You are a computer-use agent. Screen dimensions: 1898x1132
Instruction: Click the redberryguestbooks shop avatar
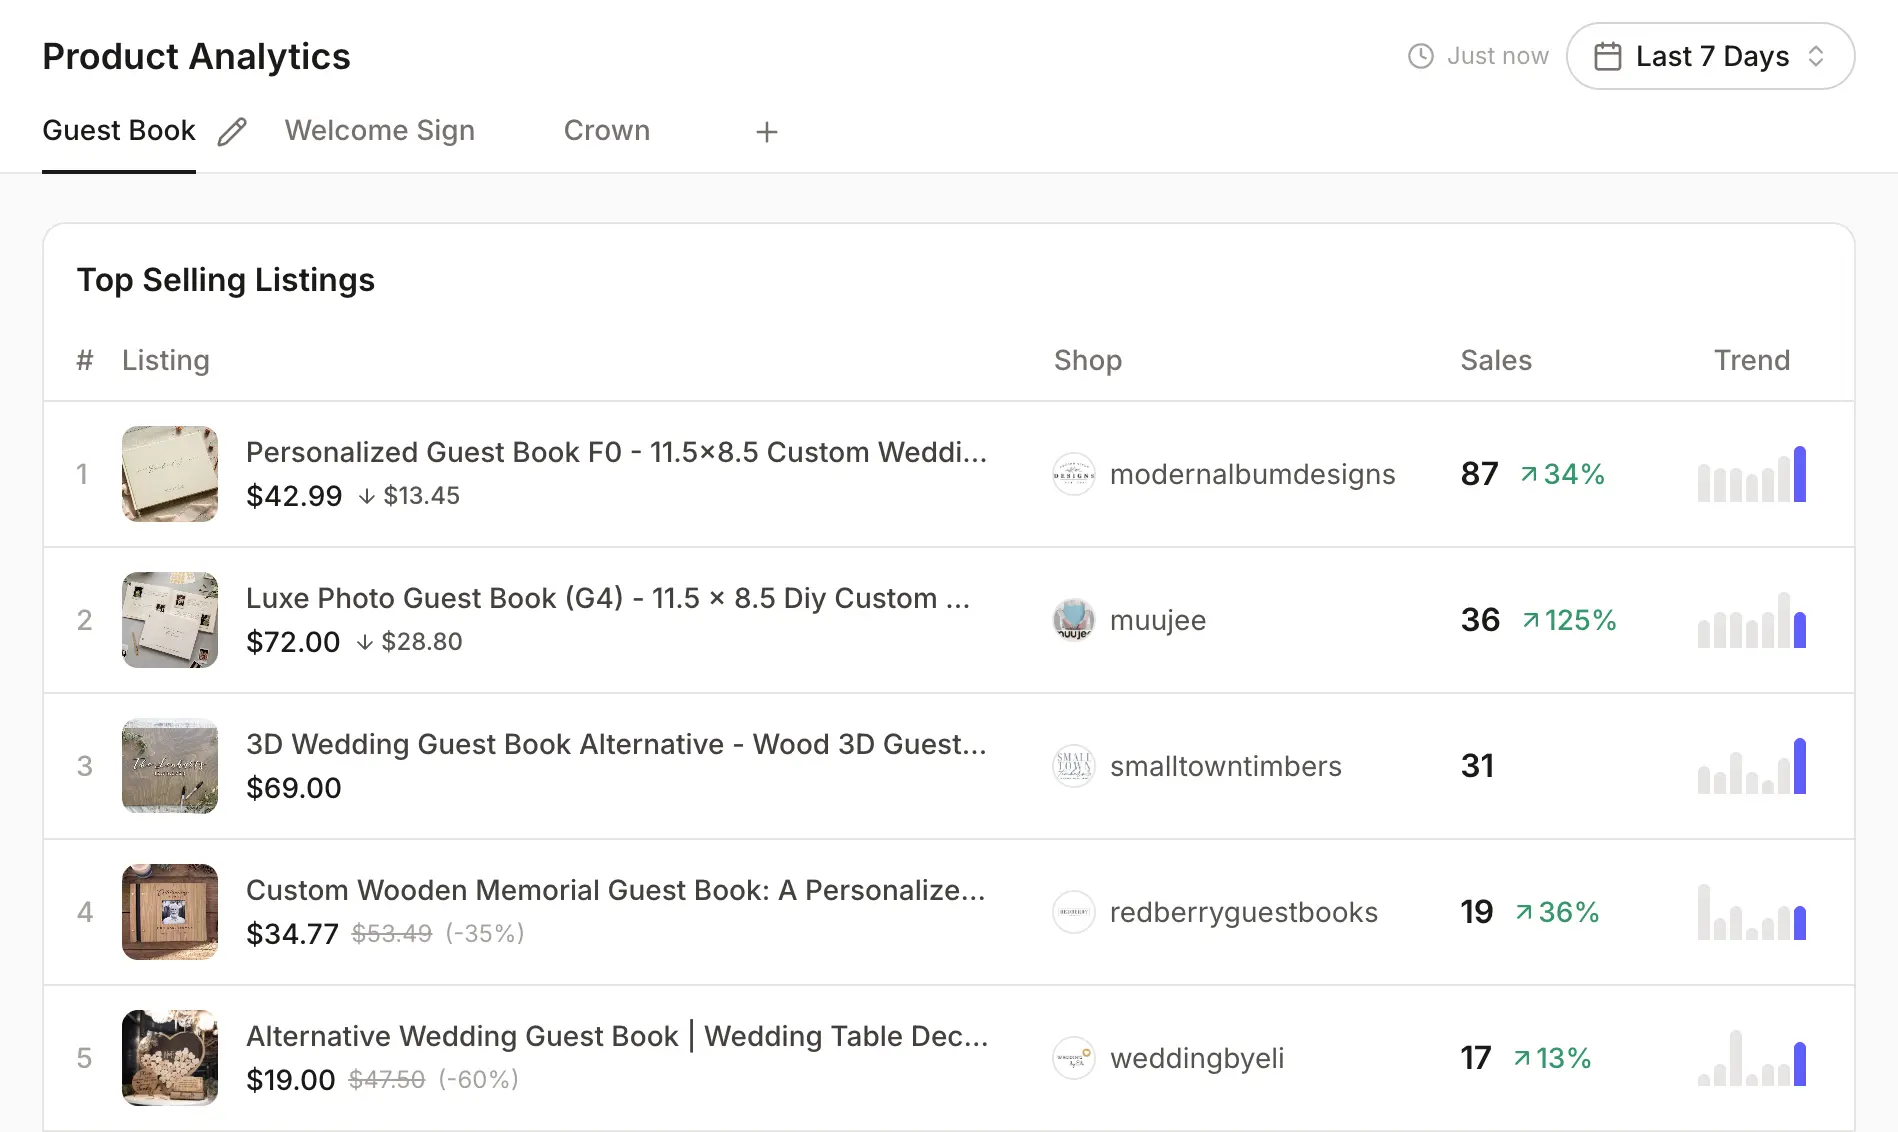coord(1074,912)
